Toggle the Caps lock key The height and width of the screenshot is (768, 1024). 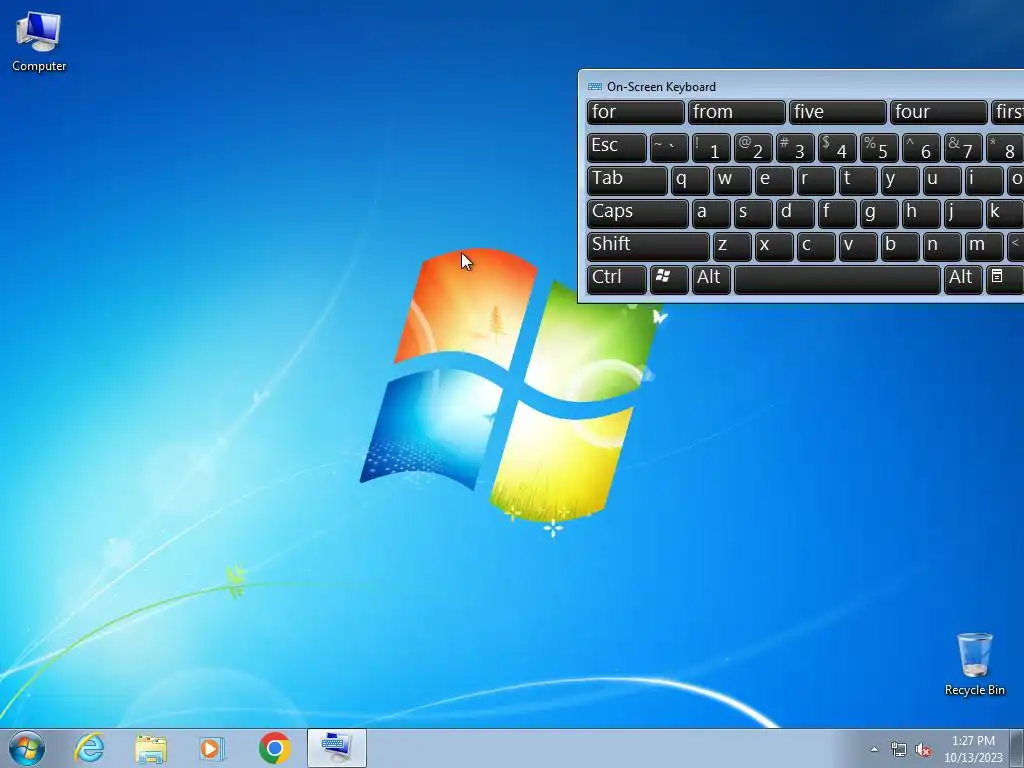pyautogui.click(x=637, y=214)
